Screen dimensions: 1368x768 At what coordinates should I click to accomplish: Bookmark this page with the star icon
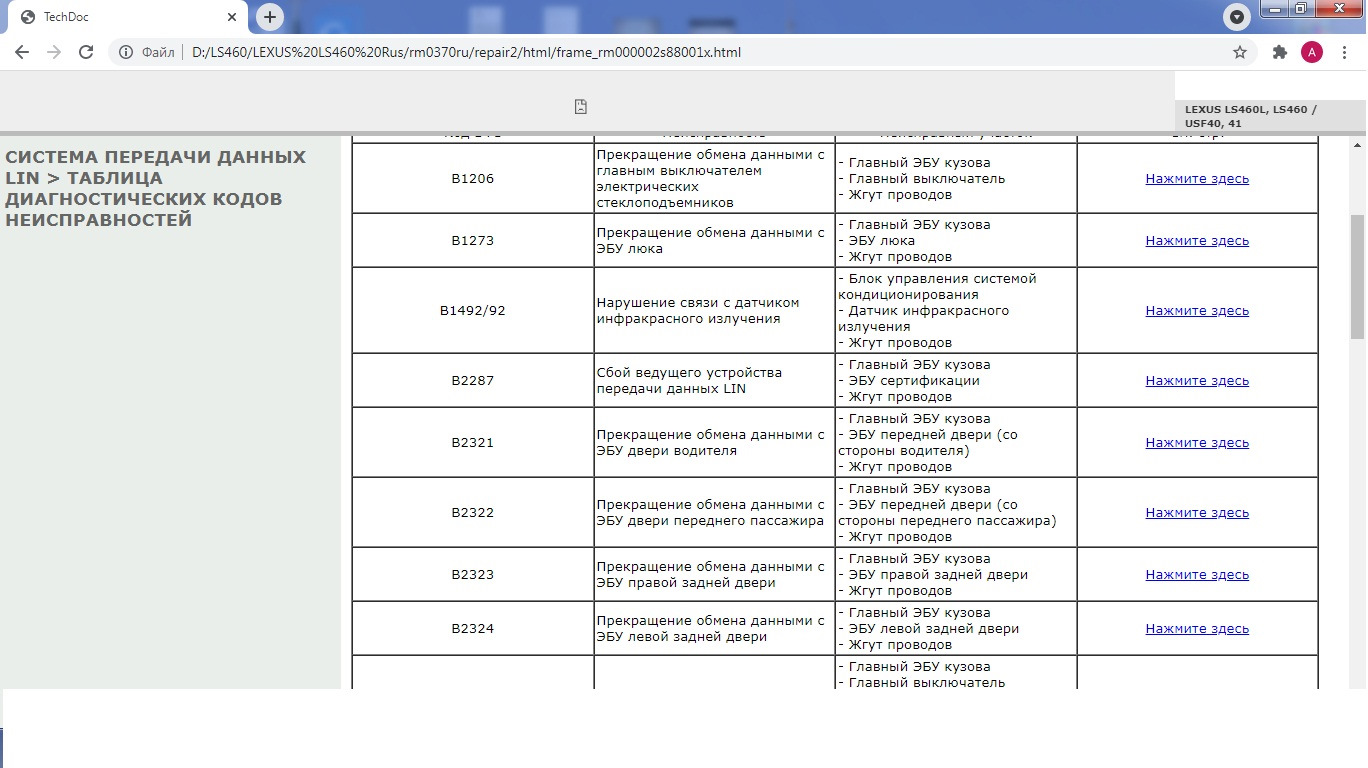1240,52
